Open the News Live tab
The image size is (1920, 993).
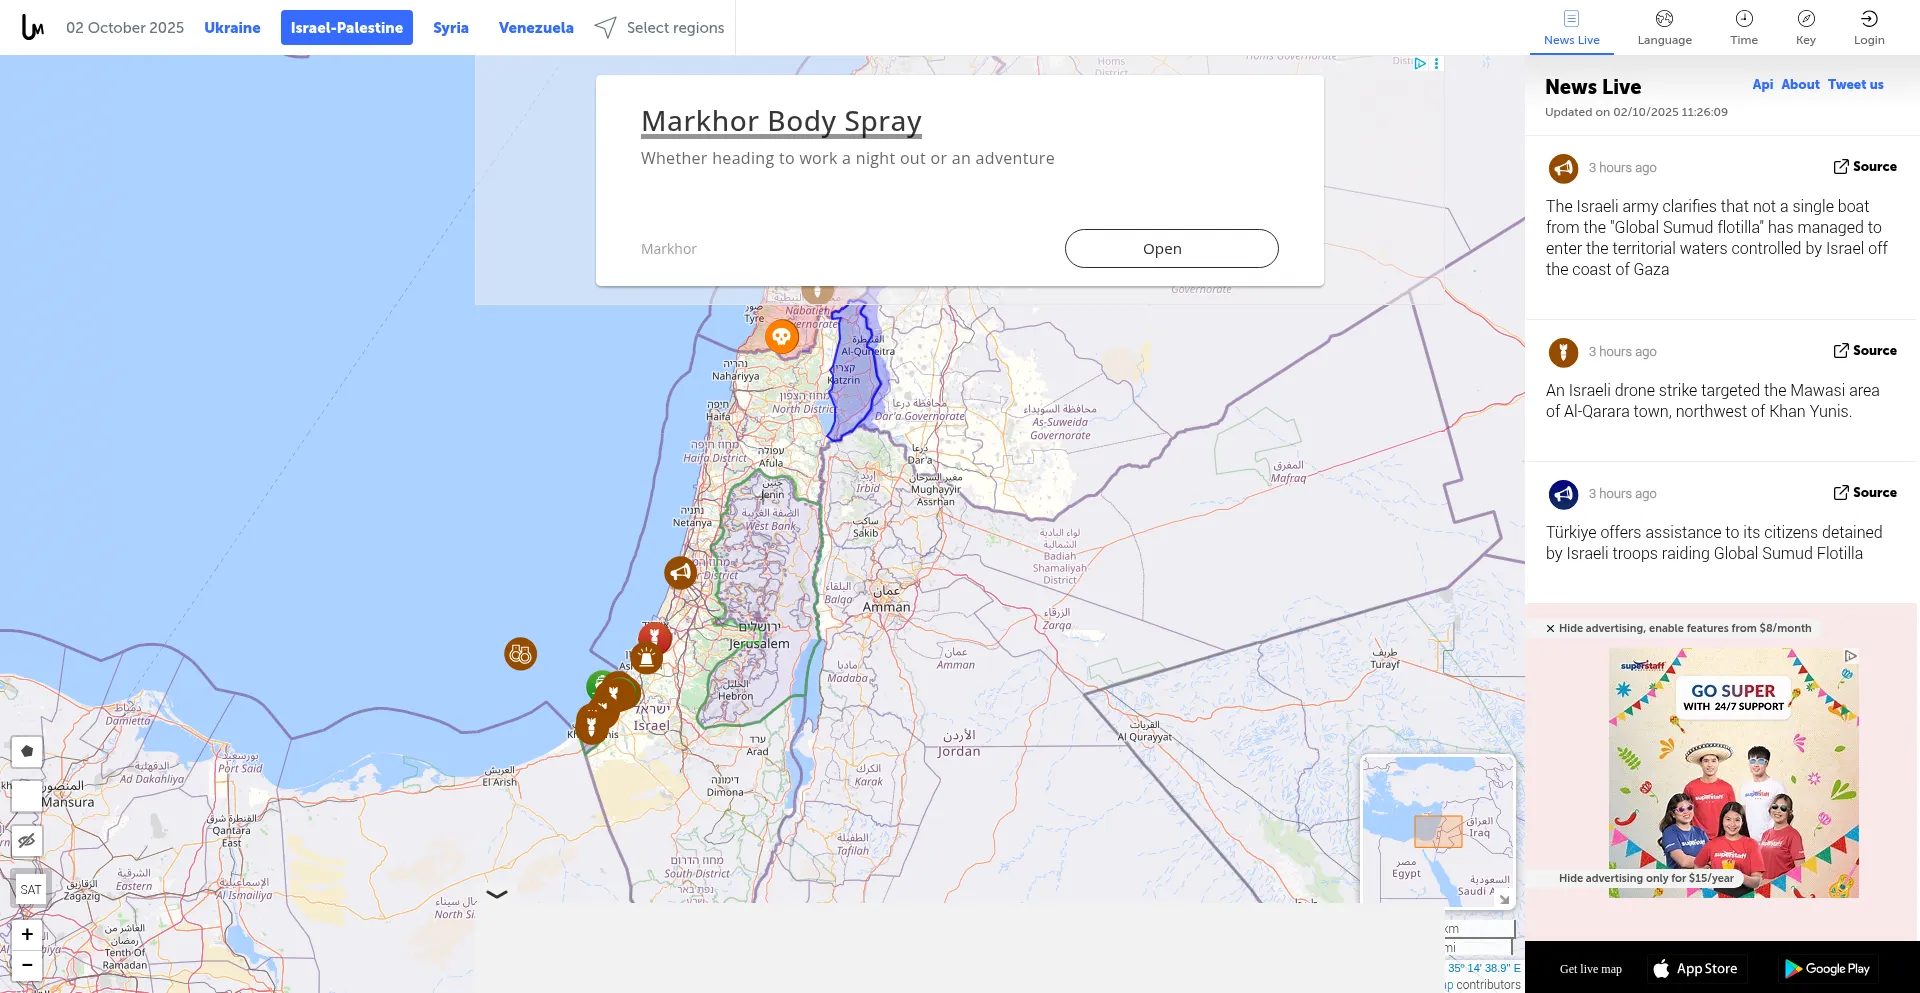click(x=1571, y=27)
